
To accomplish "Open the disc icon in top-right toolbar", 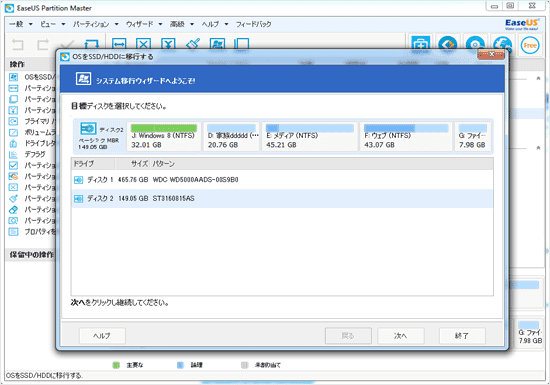I will (x=475, y=45).
